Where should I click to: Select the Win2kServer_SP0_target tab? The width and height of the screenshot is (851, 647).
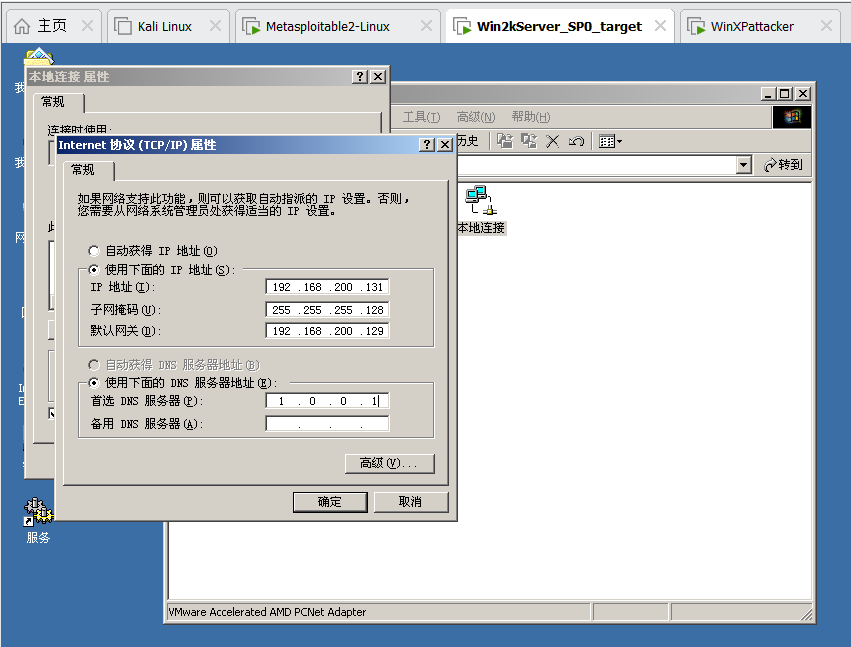[559, 26]
